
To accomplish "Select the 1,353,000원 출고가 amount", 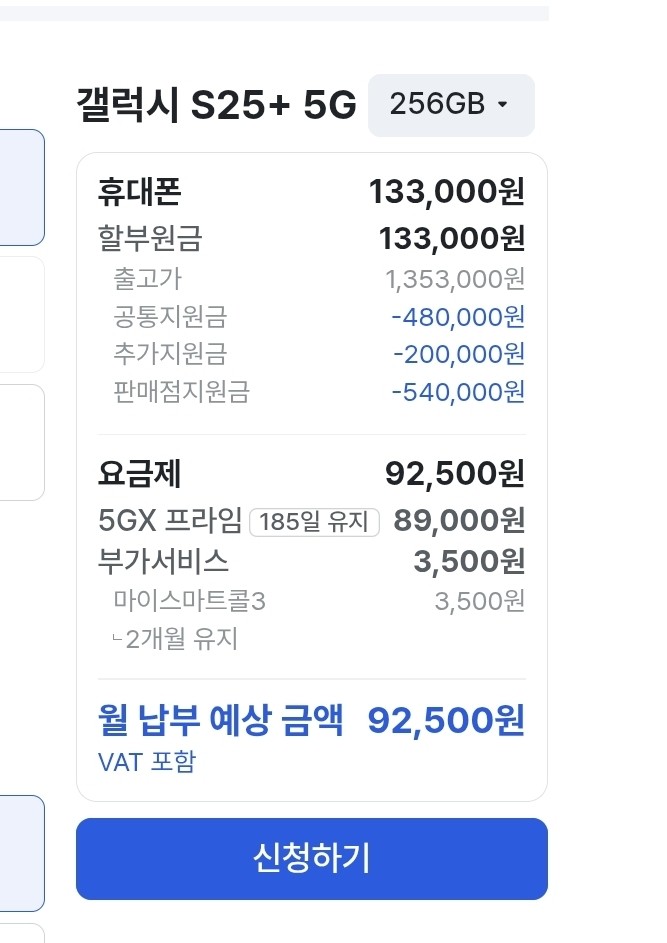I will [x=455, y=279].
